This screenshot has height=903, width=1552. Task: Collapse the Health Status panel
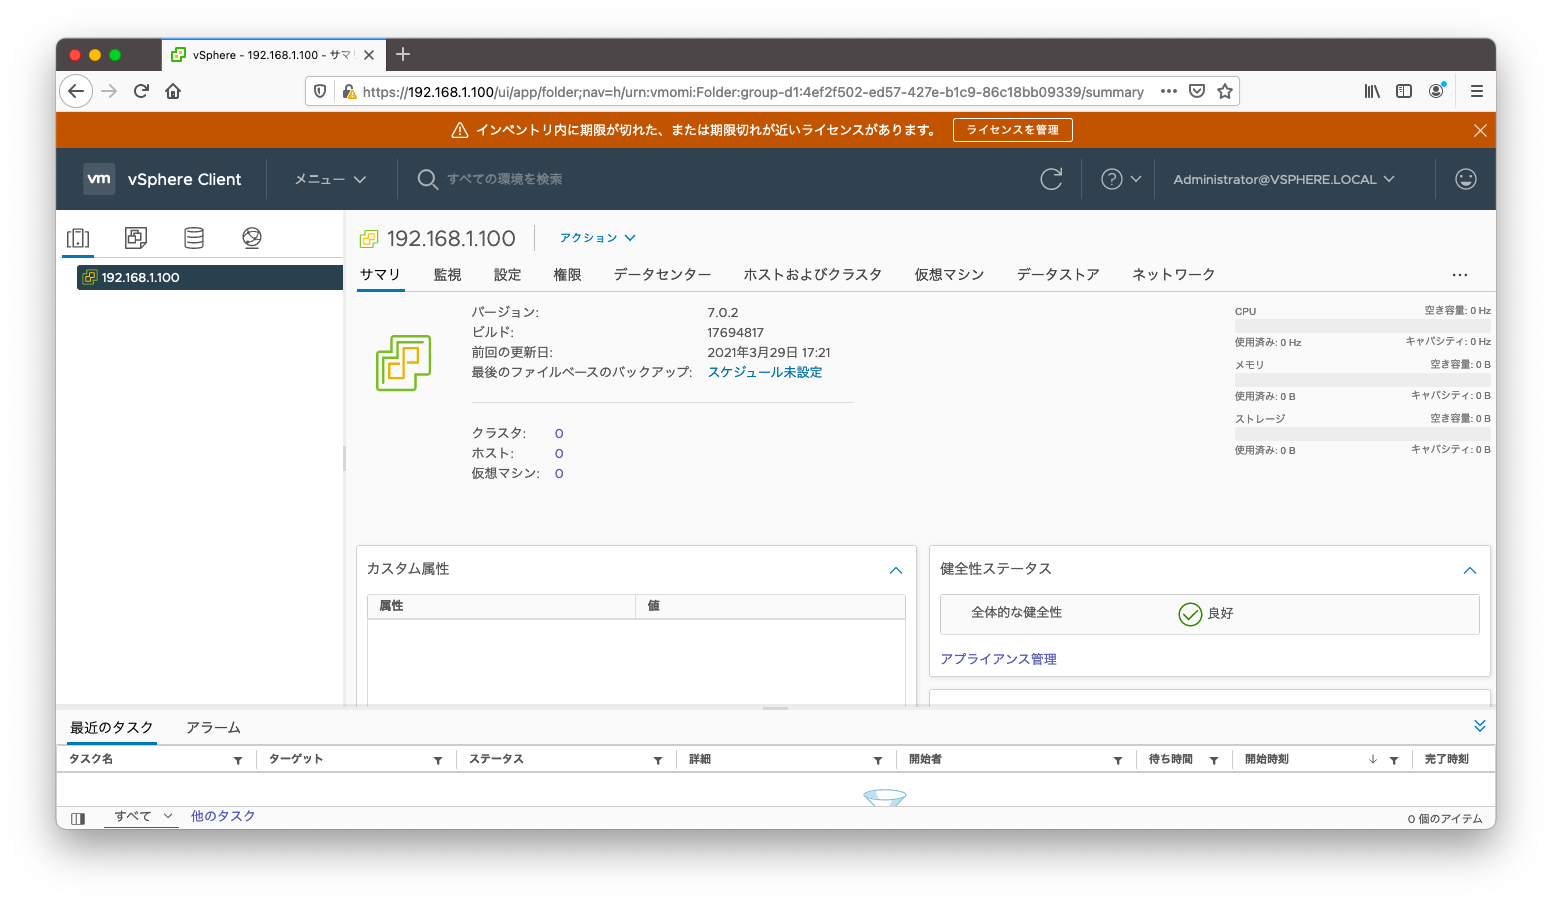pos(1470,570)
